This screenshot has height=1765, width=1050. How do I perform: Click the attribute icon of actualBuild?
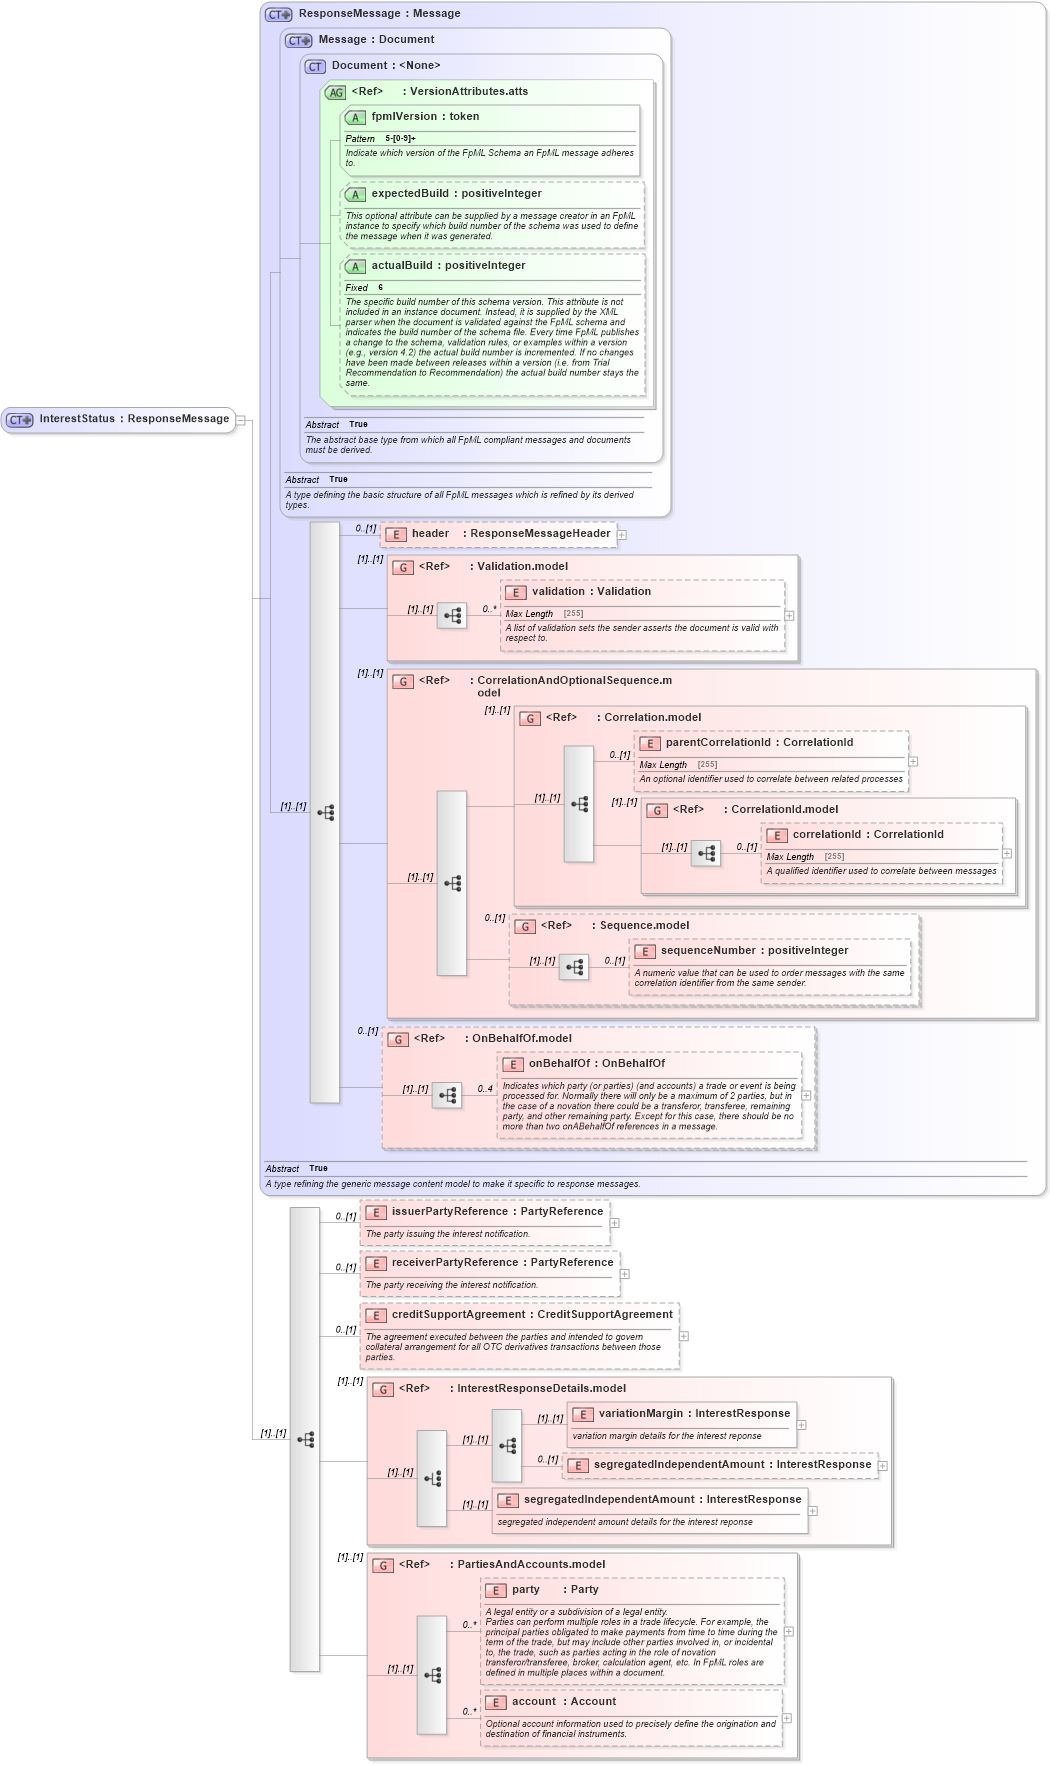point(355,267)
